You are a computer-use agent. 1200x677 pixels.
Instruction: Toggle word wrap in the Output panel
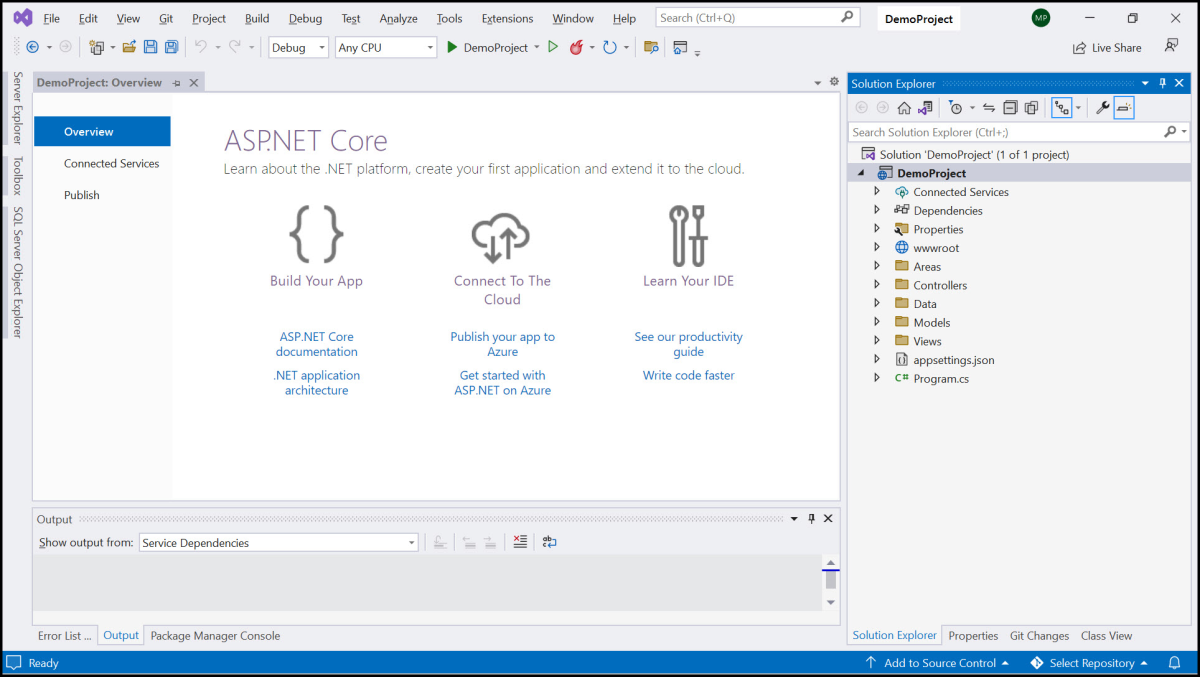[549, 542]
